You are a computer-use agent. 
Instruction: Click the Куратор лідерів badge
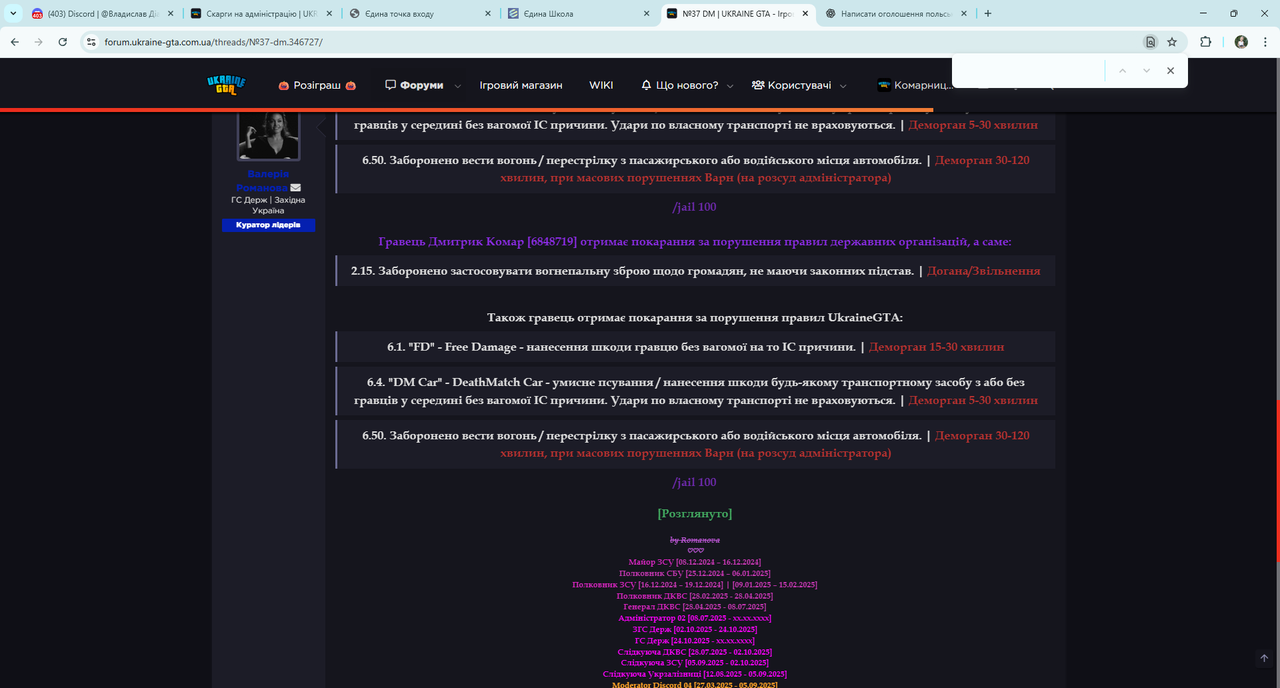(x=268, y=225)
